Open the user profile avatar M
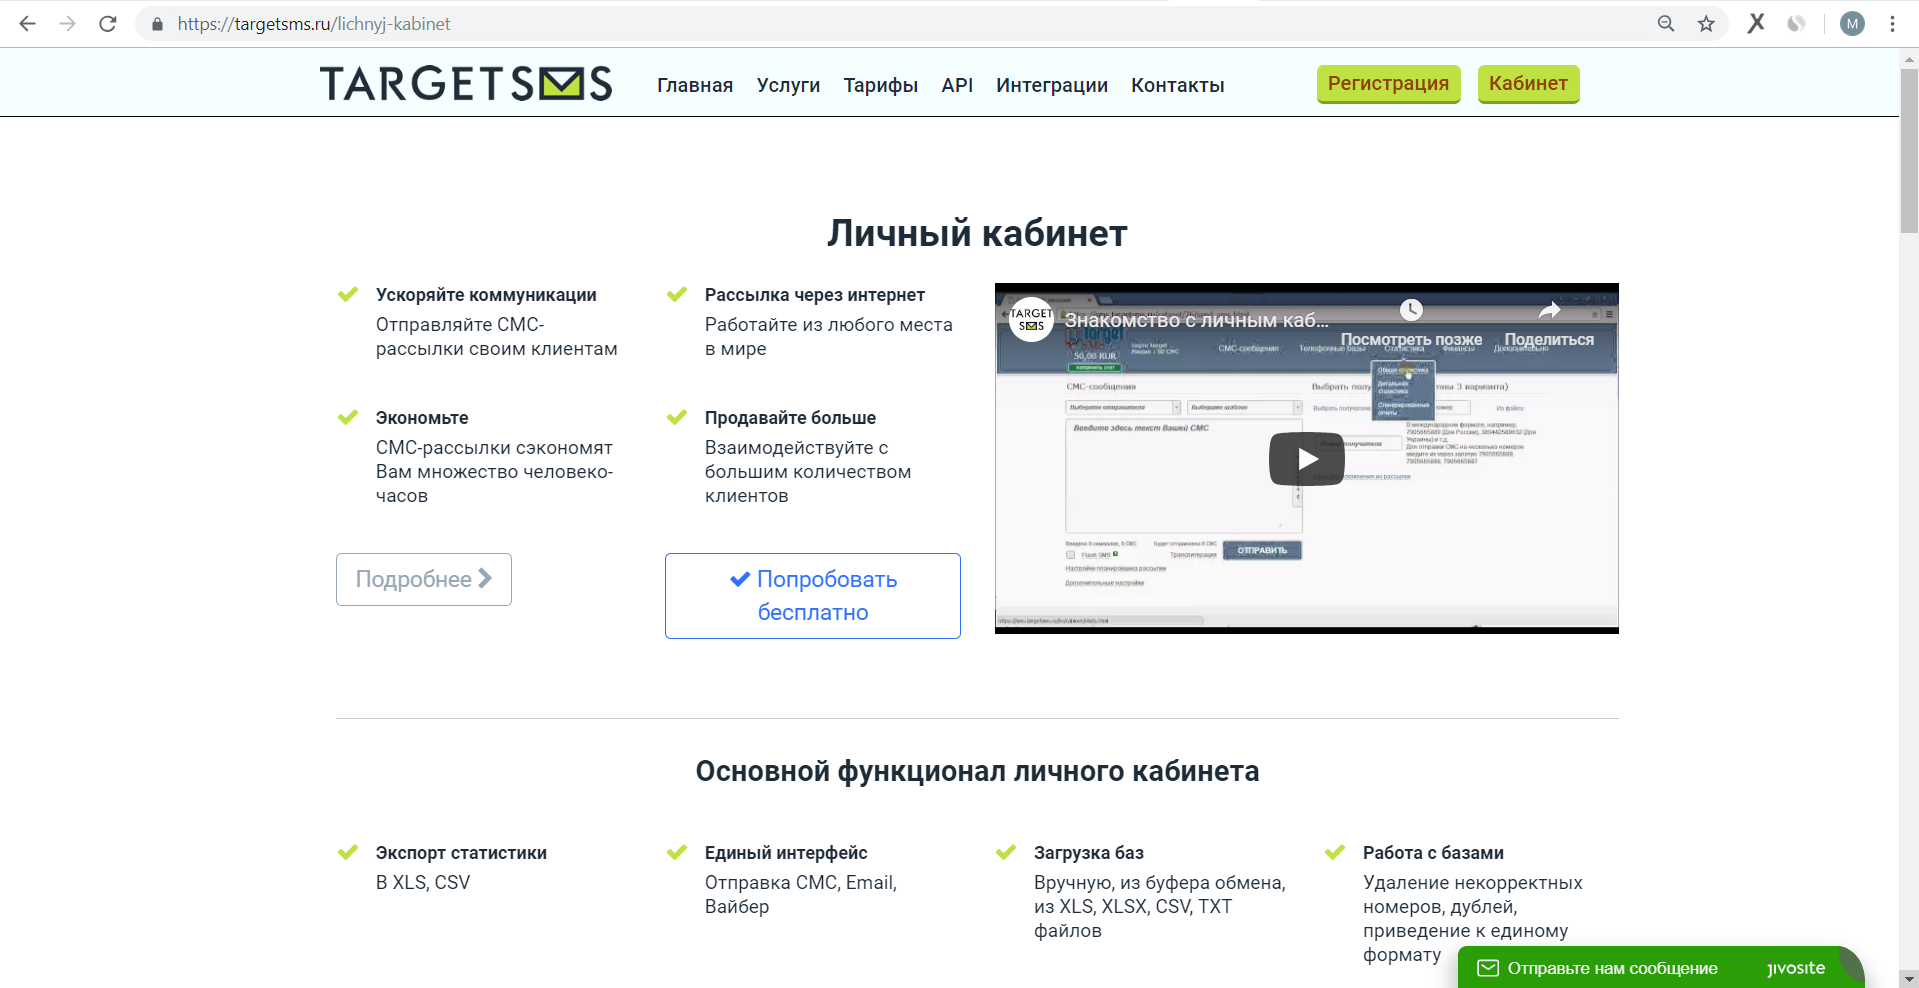The height and width of the screenshot is (988, 1919). 1852,23
